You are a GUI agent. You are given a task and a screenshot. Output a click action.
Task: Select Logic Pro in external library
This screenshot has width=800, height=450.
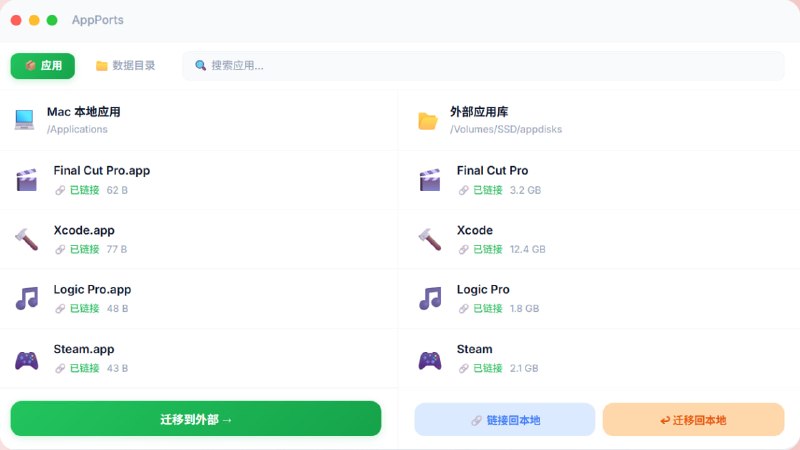(483, 289)
